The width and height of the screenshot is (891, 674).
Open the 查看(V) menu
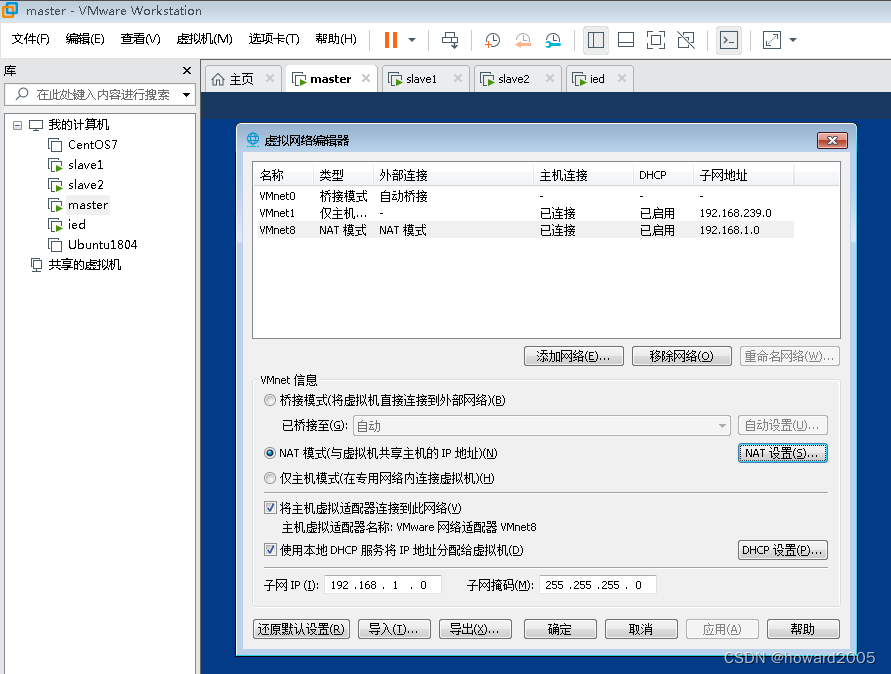(140, 39)
